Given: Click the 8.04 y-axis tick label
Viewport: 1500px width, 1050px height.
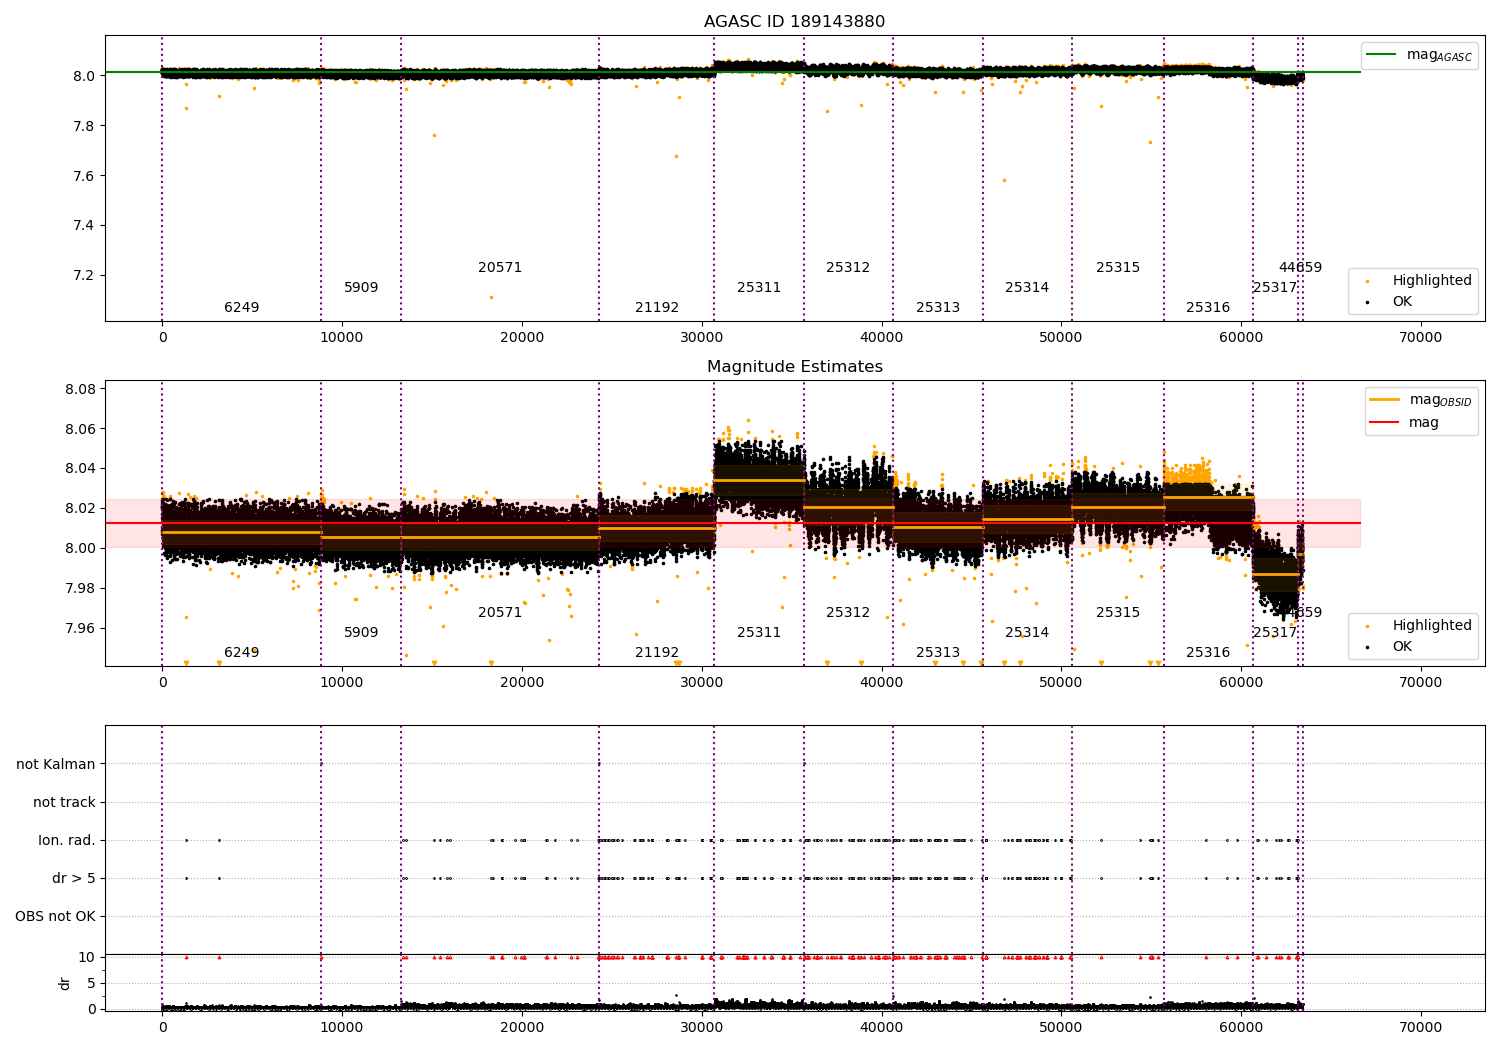Looking at the screenshot, I should (79, 469).
